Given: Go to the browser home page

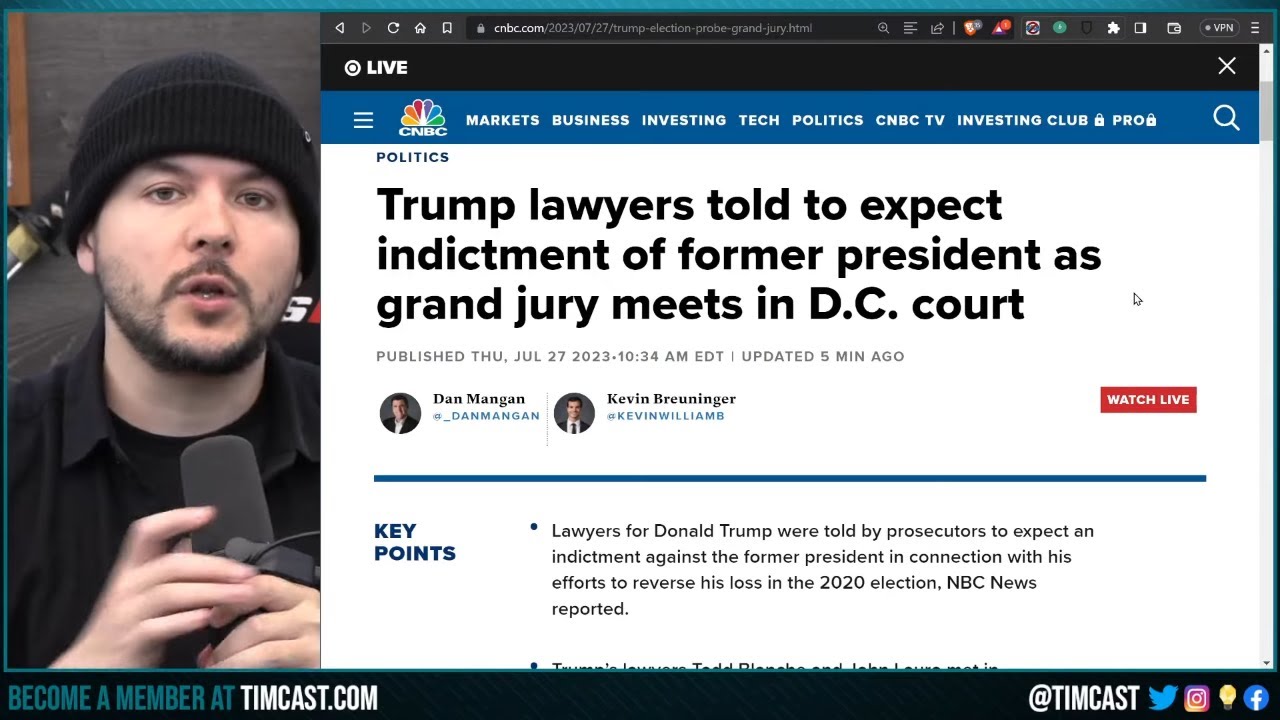Looking at the screenshot, I should tap(420, 28).
